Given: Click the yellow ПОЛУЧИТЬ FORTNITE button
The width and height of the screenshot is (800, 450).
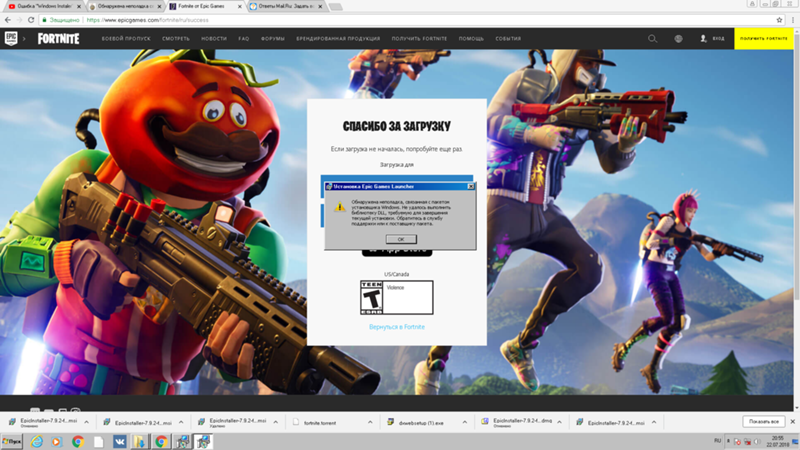Looking at the screenshot, I should tap(764, 39).
